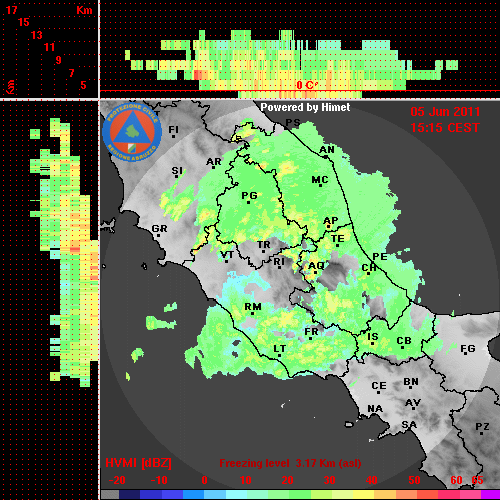
Task: Pick the dark navy swatch on the dBZ scale
Action: pos(129,495)
